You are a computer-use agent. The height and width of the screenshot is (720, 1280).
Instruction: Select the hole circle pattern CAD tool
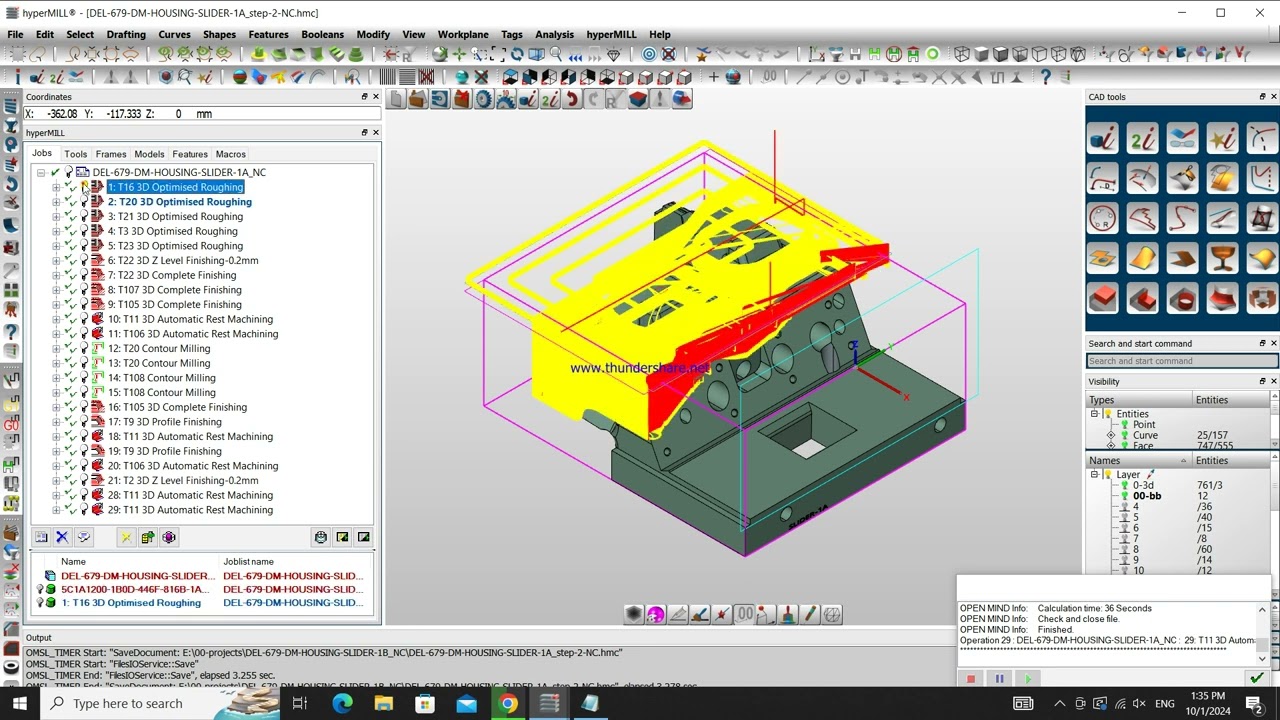click(1103, 218)
